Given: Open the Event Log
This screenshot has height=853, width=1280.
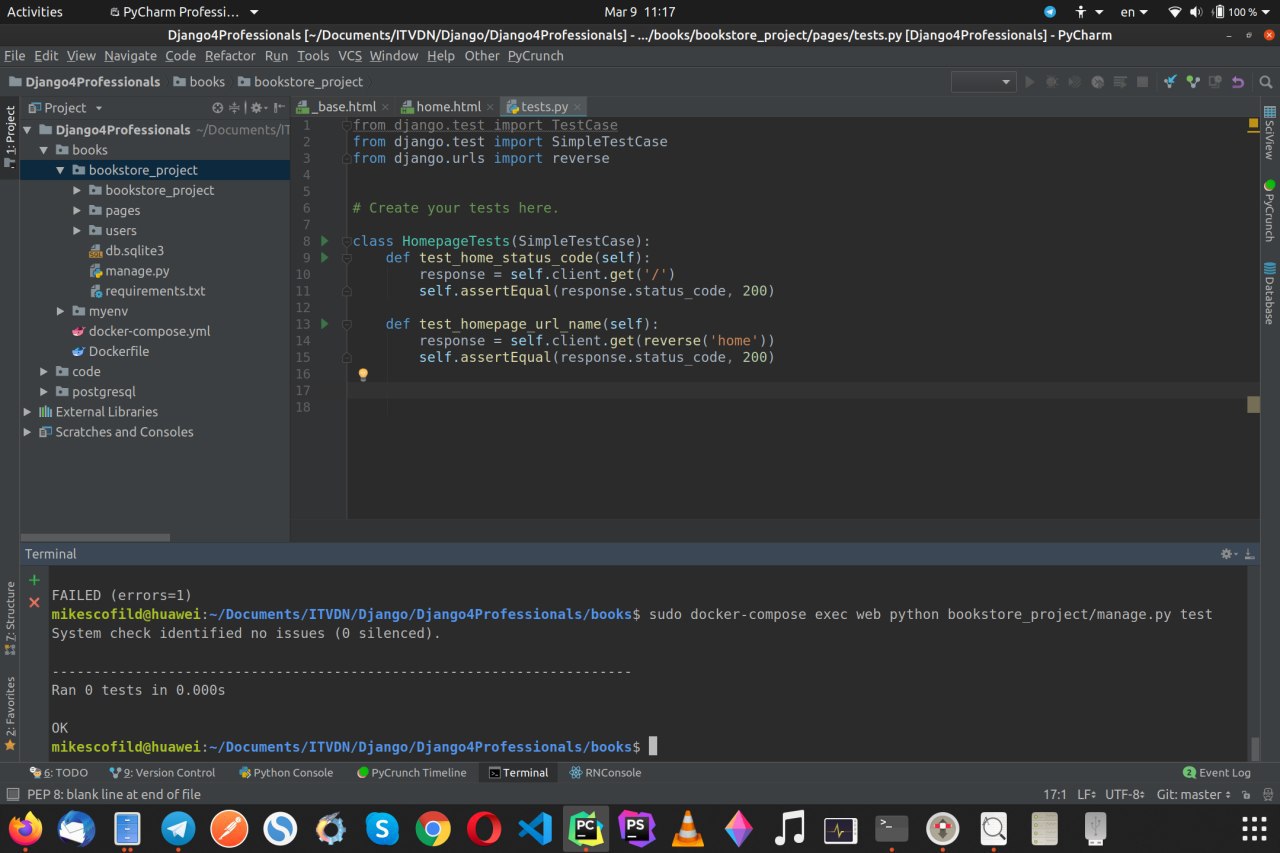Looking at the screenshot, I should pos(1217,773).
